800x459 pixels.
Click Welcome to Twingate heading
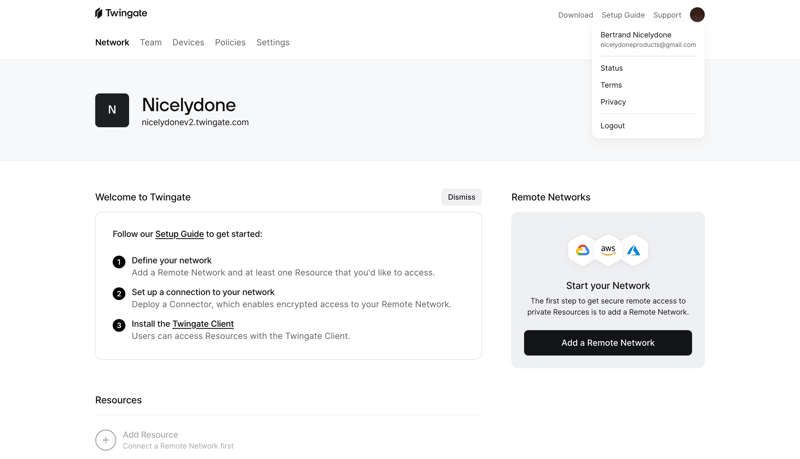click(143, 197)
